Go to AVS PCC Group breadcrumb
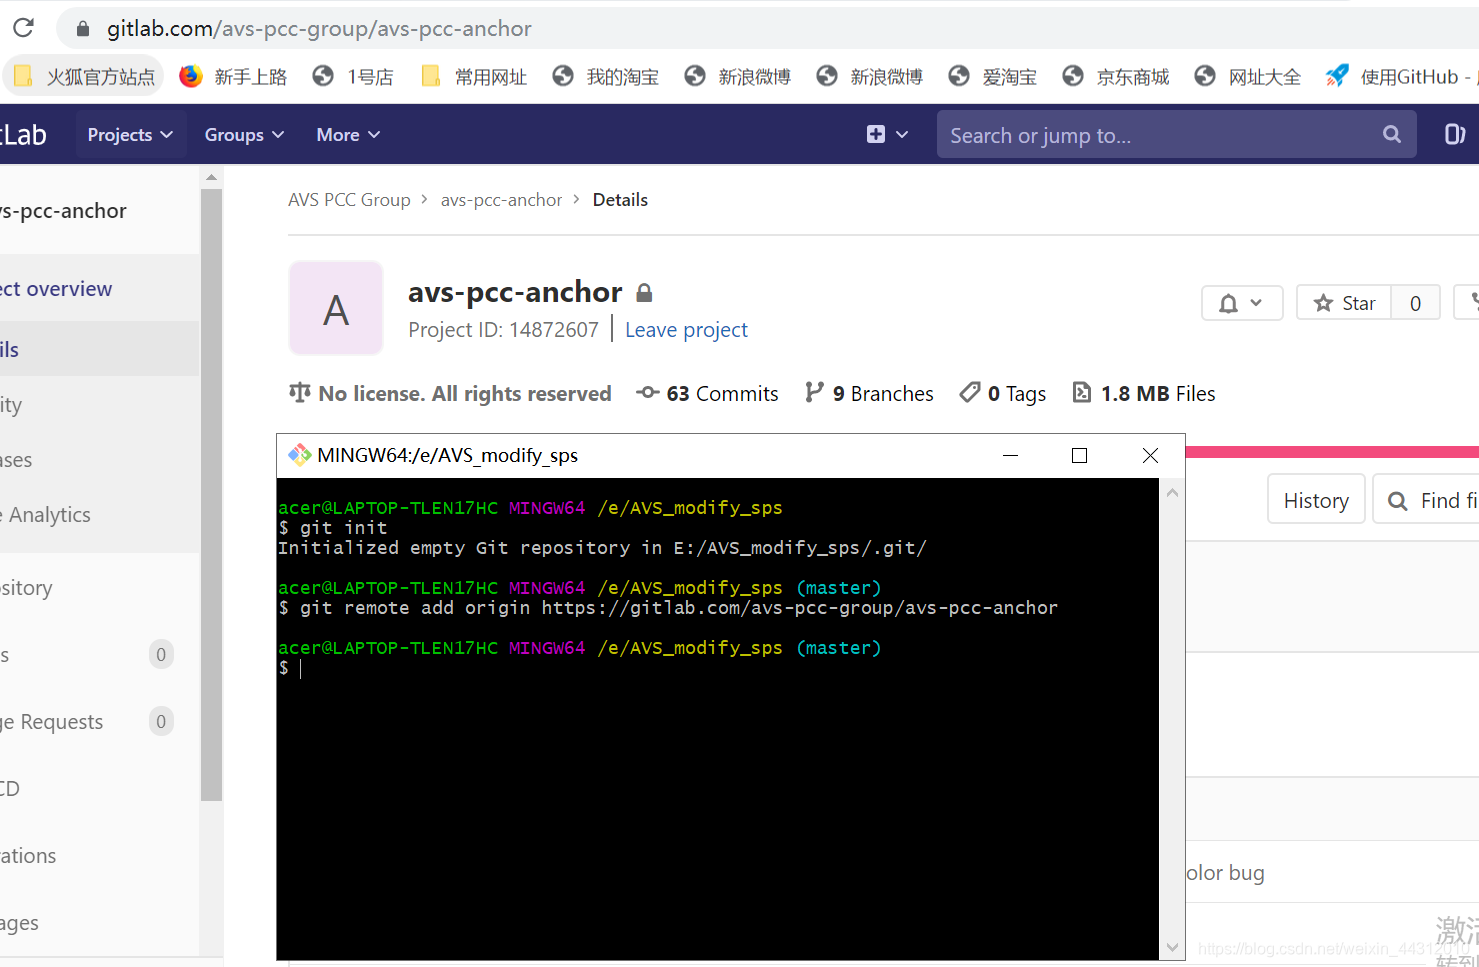The width and height of the screenshot is (1479, 967). (x=349, y=200)
